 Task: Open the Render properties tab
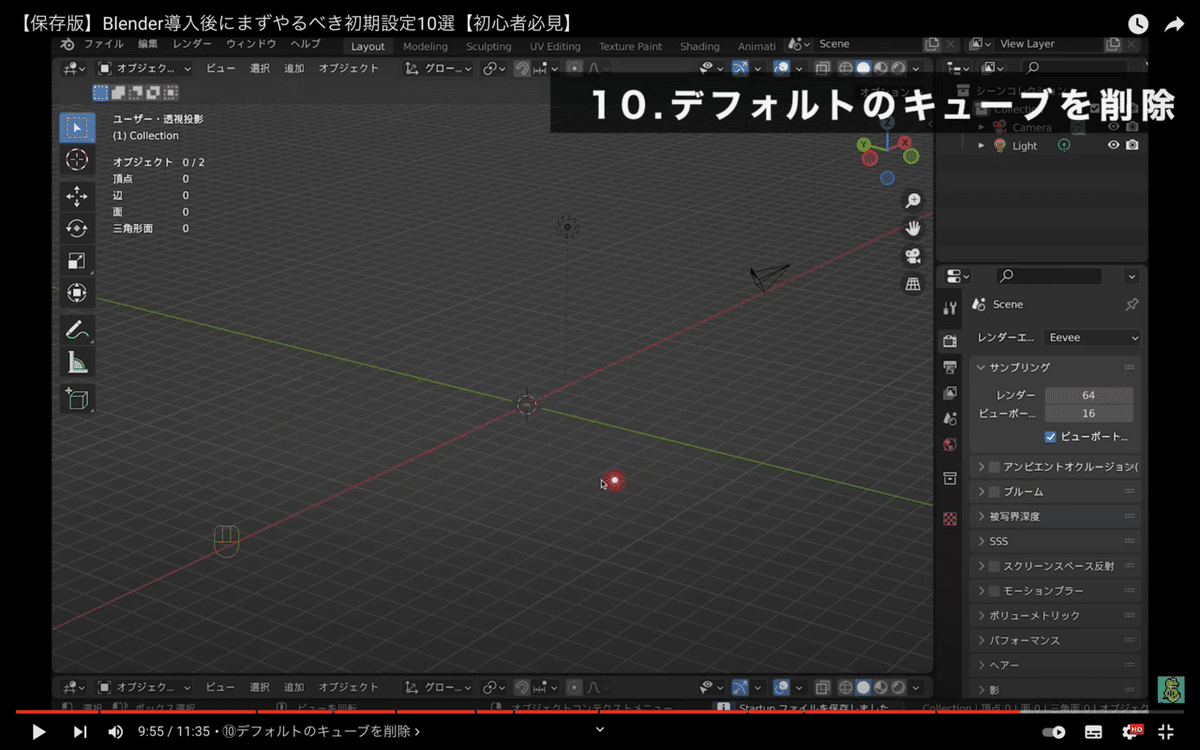pos(950,341)
